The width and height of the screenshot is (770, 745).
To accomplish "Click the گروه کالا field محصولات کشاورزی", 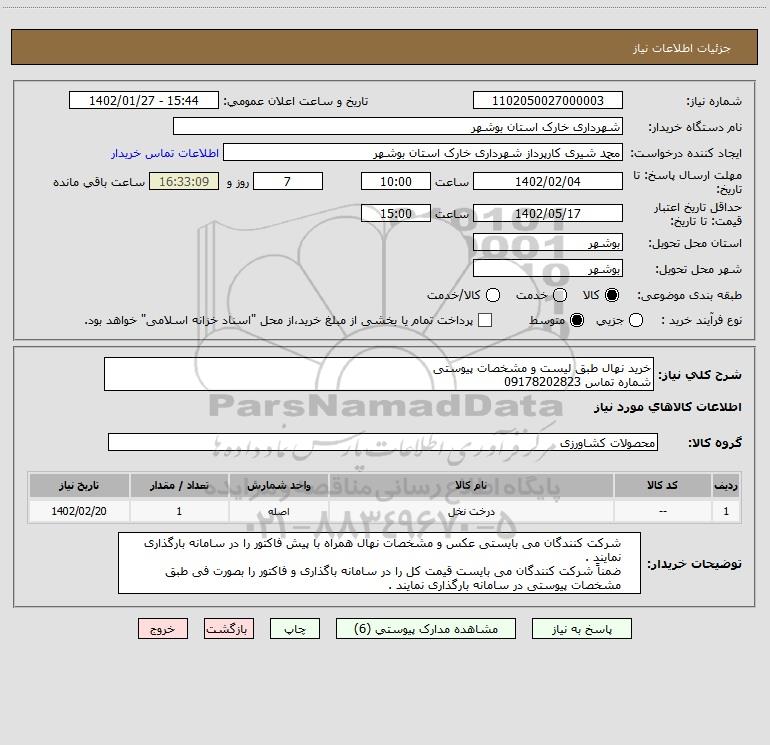I will (x=383, y=442).
